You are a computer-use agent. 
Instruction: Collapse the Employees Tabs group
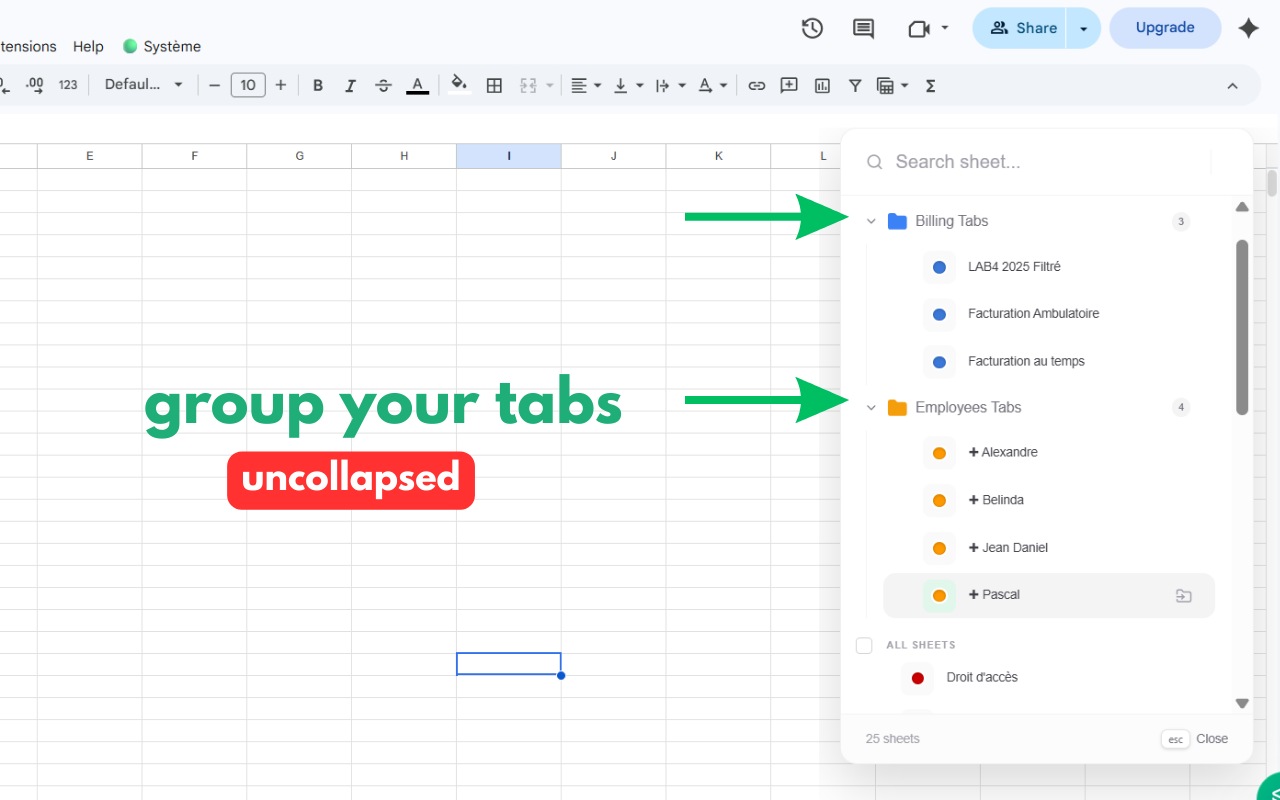870,407
